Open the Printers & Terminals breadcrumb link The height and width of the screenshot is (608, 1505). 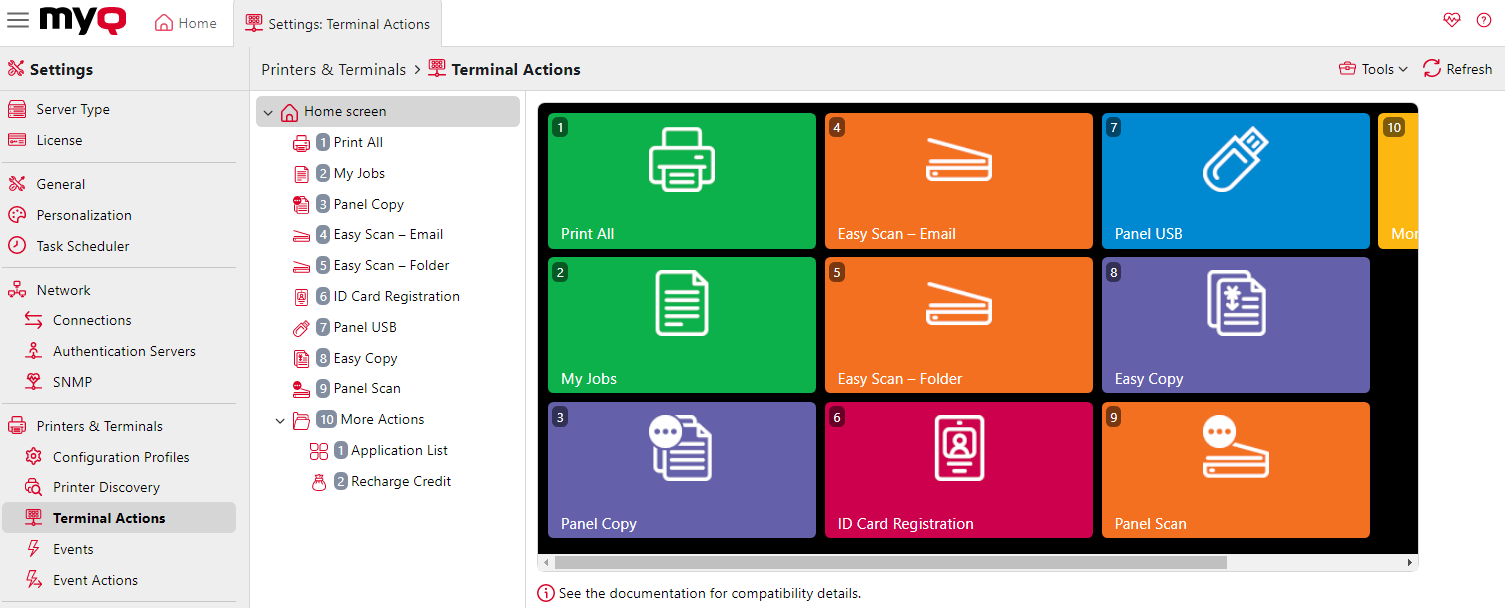[x=333, y=69]
